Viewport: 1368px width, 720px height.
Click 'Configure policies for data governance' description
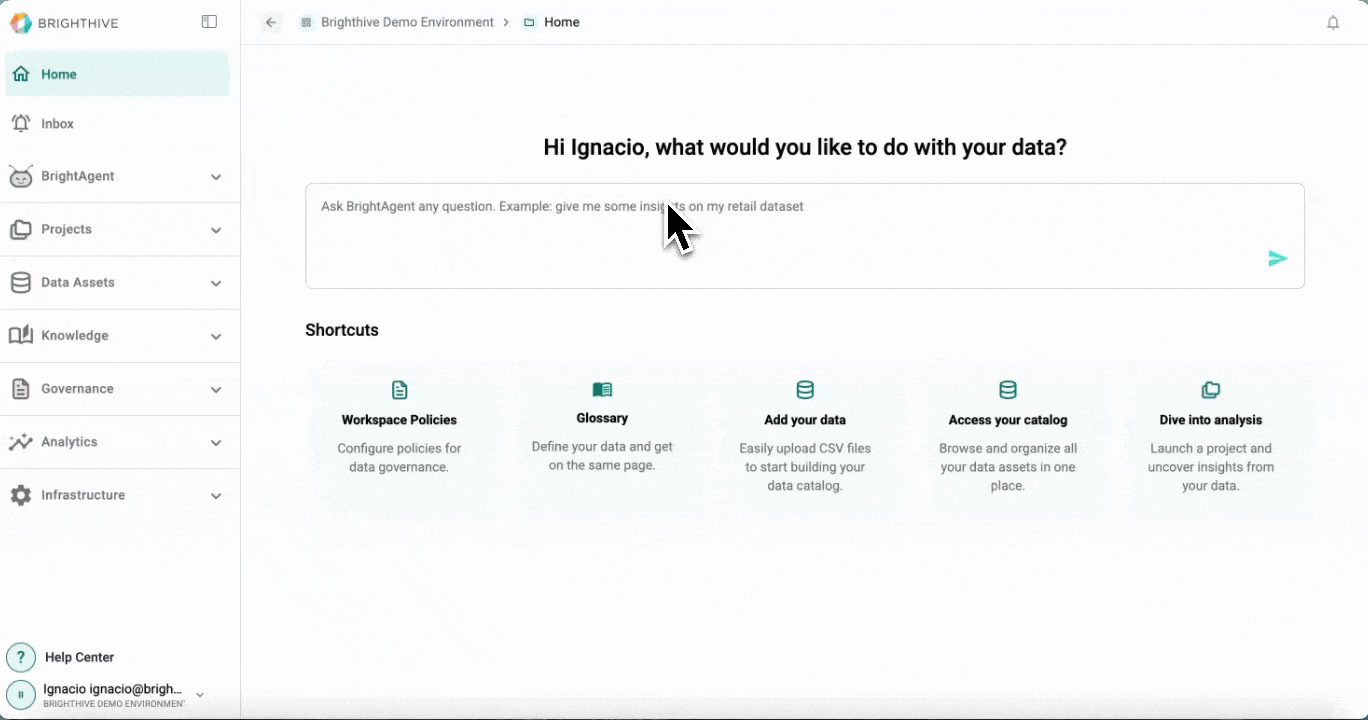click(x=399, y=458)
